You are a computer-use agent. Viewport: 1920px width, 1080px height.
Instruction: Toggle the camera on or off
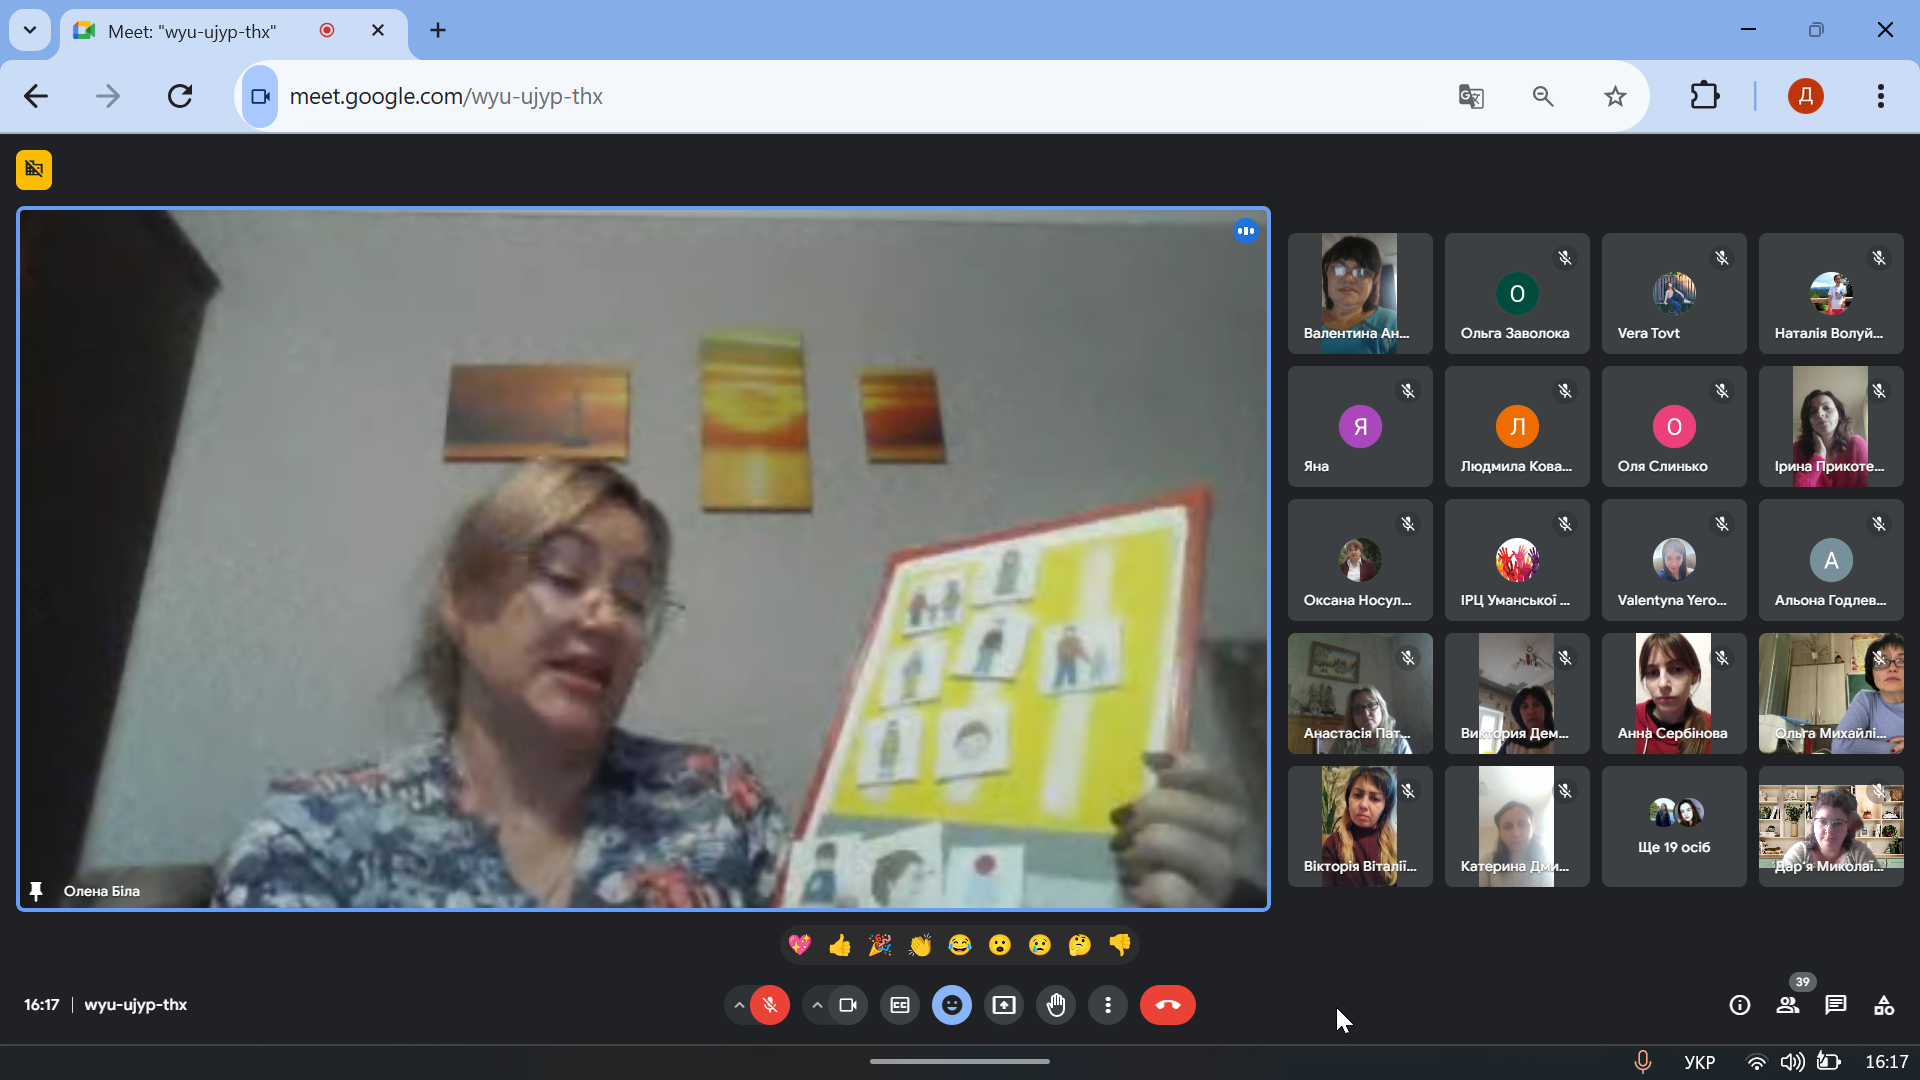(x=848, y=1005)
